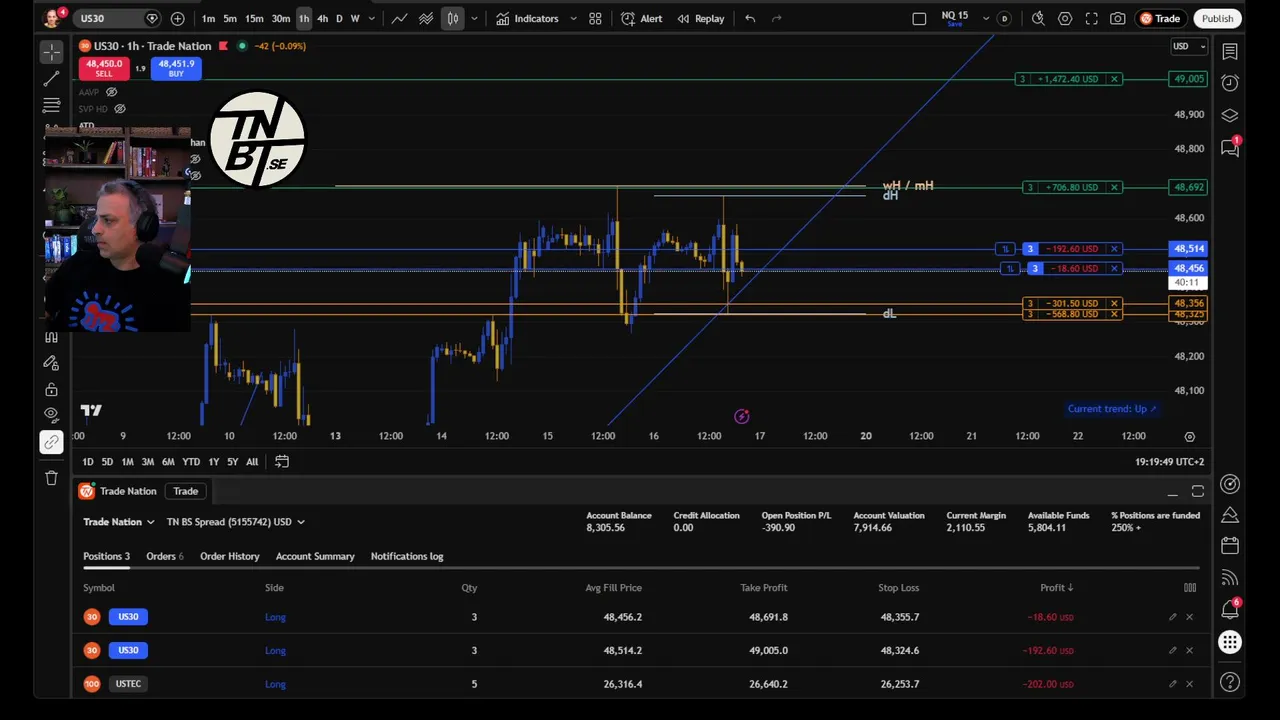Redo the last chart action
The image size is (1280, 720).
(x=776, y=18)
